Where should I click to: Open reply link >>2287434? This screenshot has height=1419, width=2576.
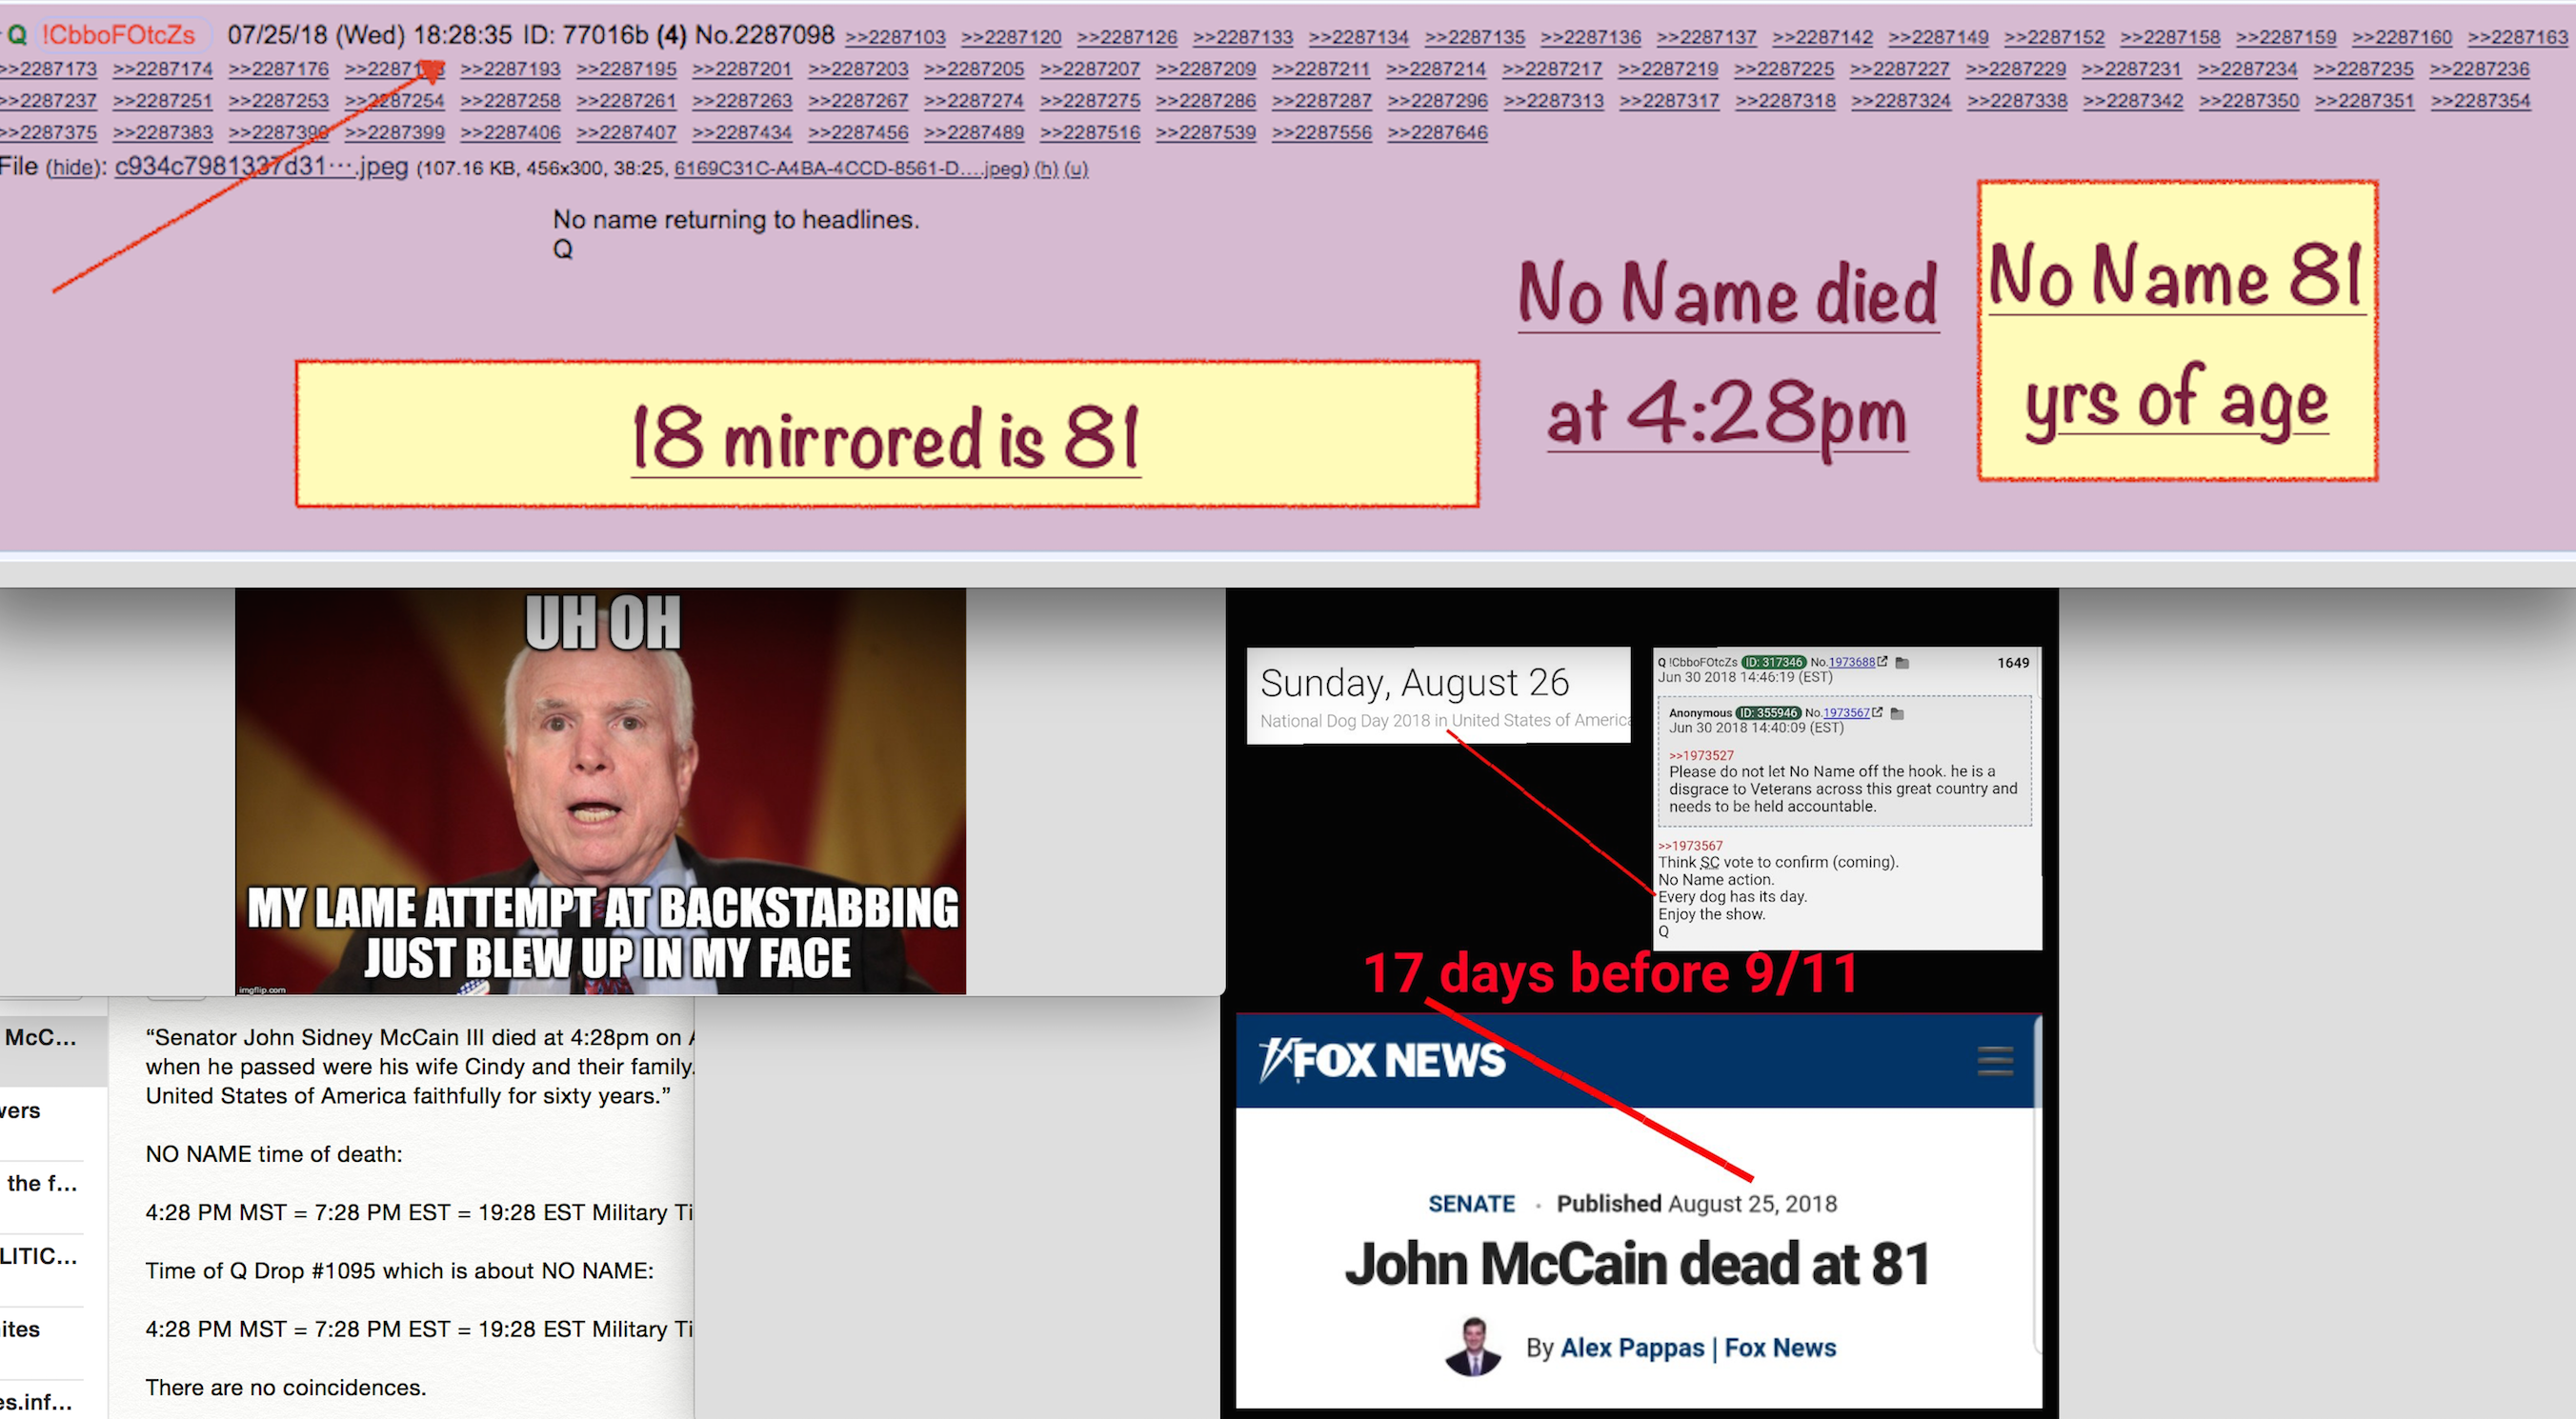tap(742, 133)
